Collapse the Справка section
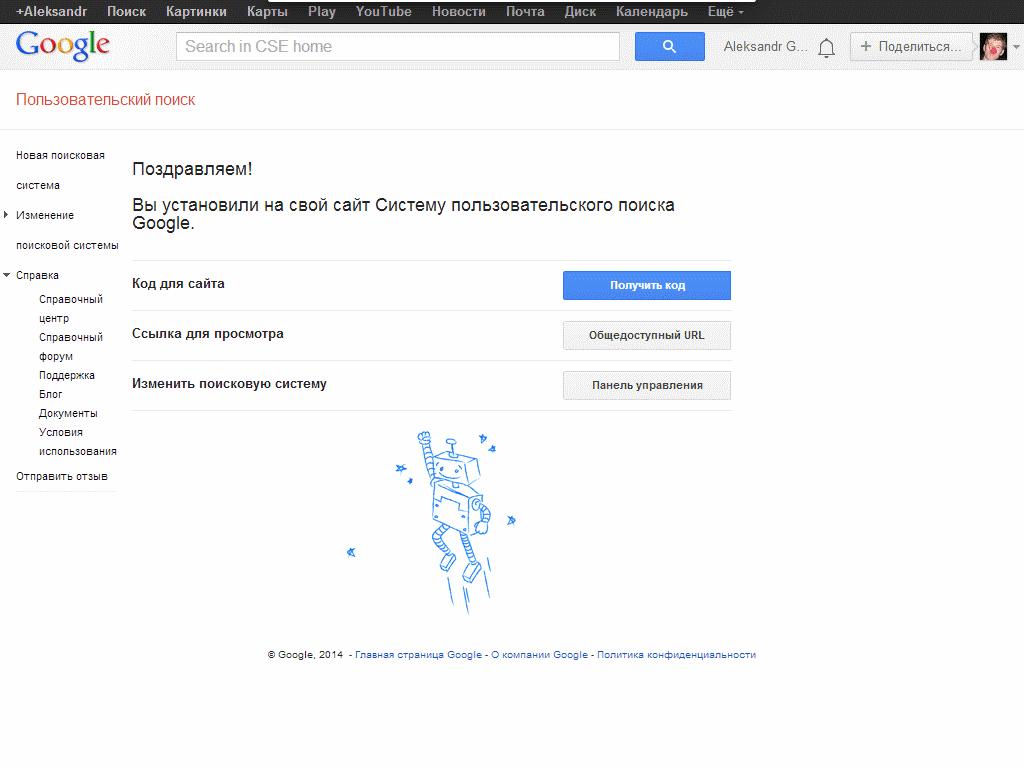The width and height of the screenshot is (1024, 768). [7, 275]
